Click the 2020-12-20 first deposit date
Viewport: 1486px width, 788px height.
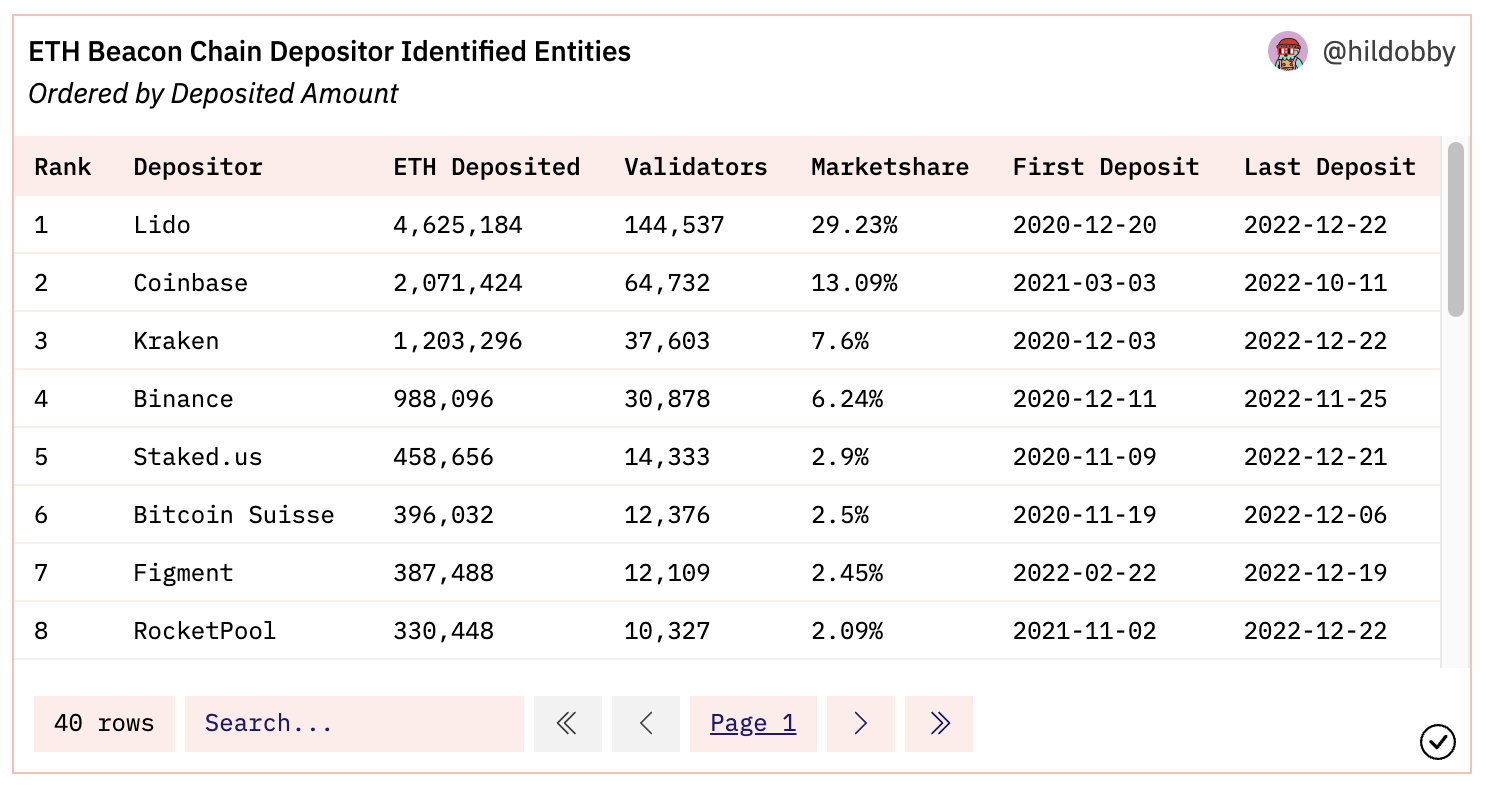[x=1084, y=225]
